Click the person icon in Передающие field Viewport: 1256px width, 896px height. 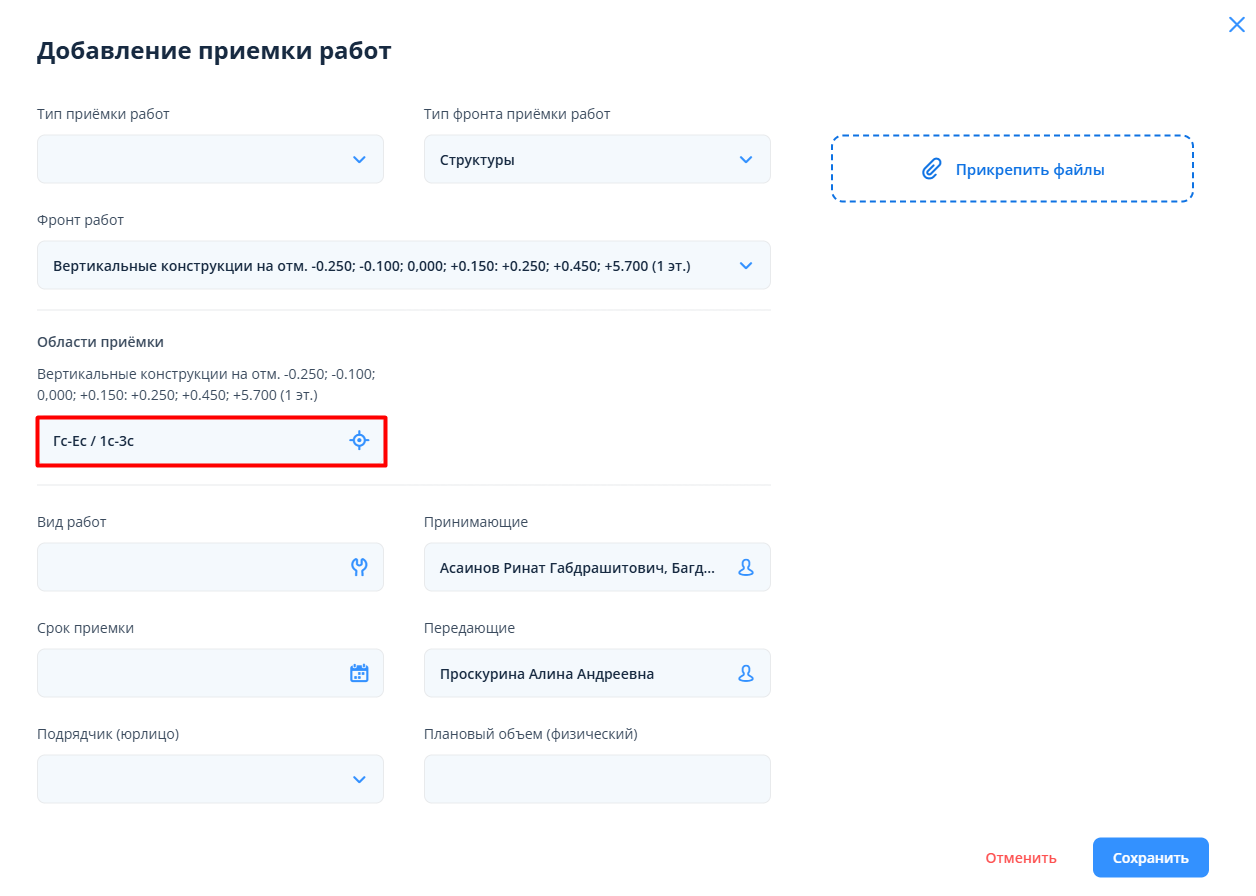(x=745, y=673)
